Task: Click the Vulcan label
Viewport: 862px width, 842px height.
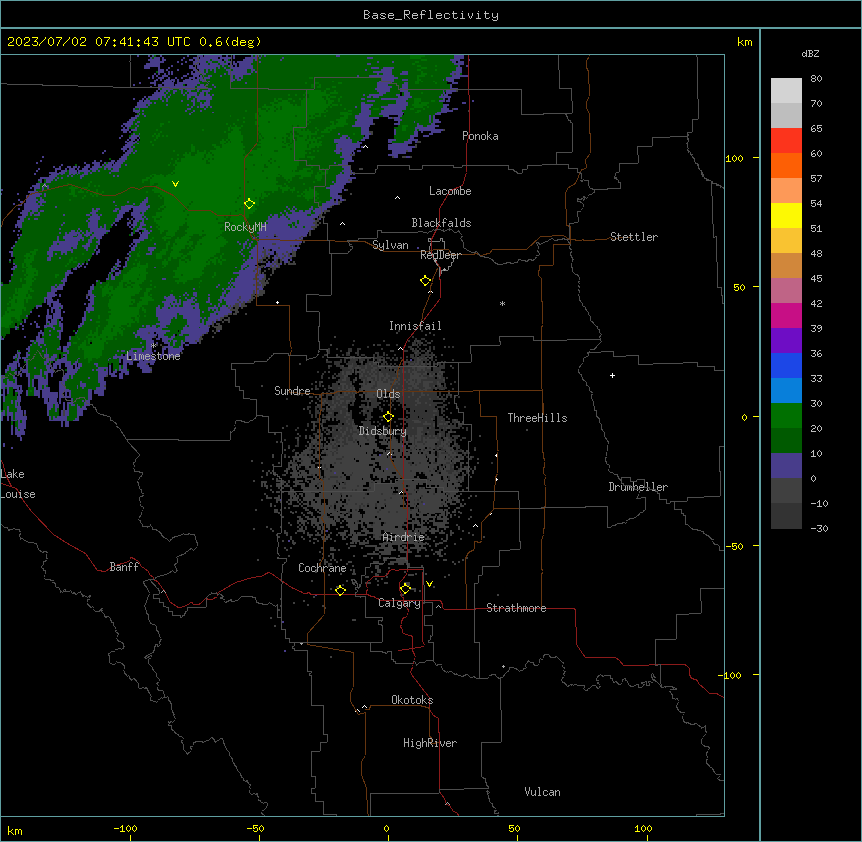Action: 542,792
